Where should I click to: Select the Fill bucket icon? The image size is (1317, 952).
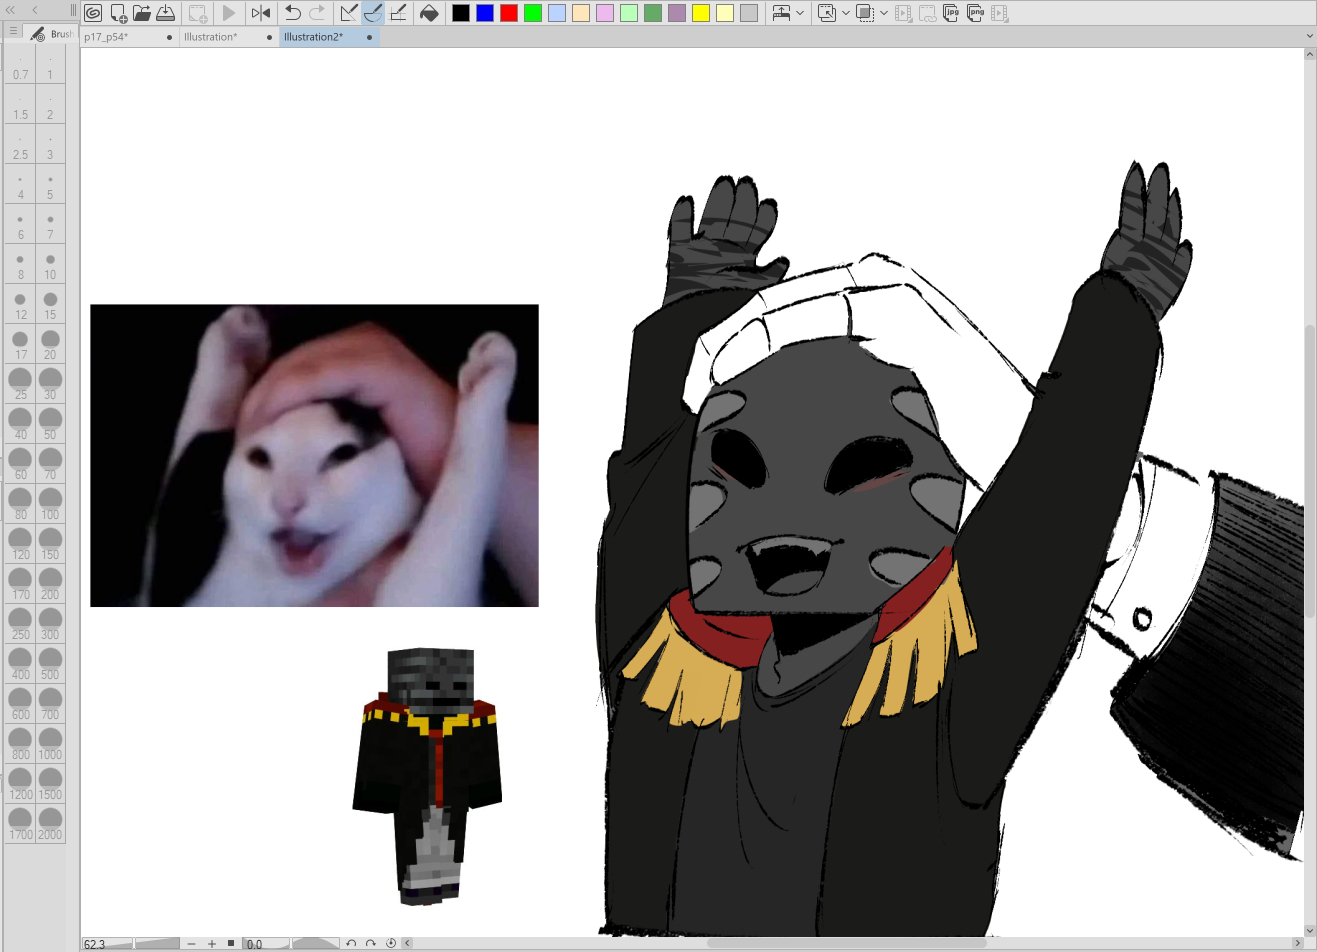(429, 13)
